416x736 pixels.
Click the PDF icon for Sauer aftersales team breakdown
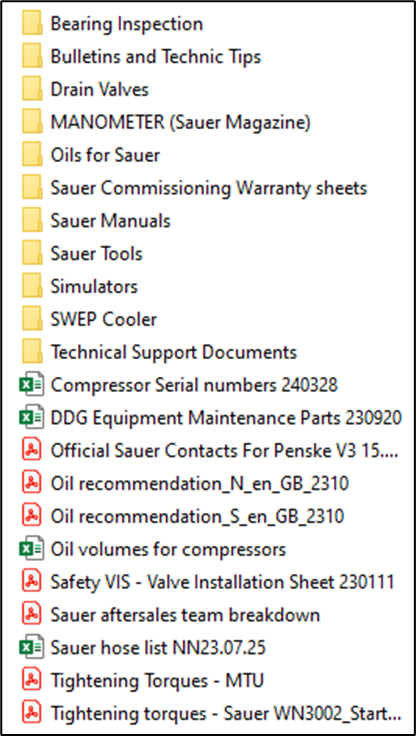coord(32,615)
